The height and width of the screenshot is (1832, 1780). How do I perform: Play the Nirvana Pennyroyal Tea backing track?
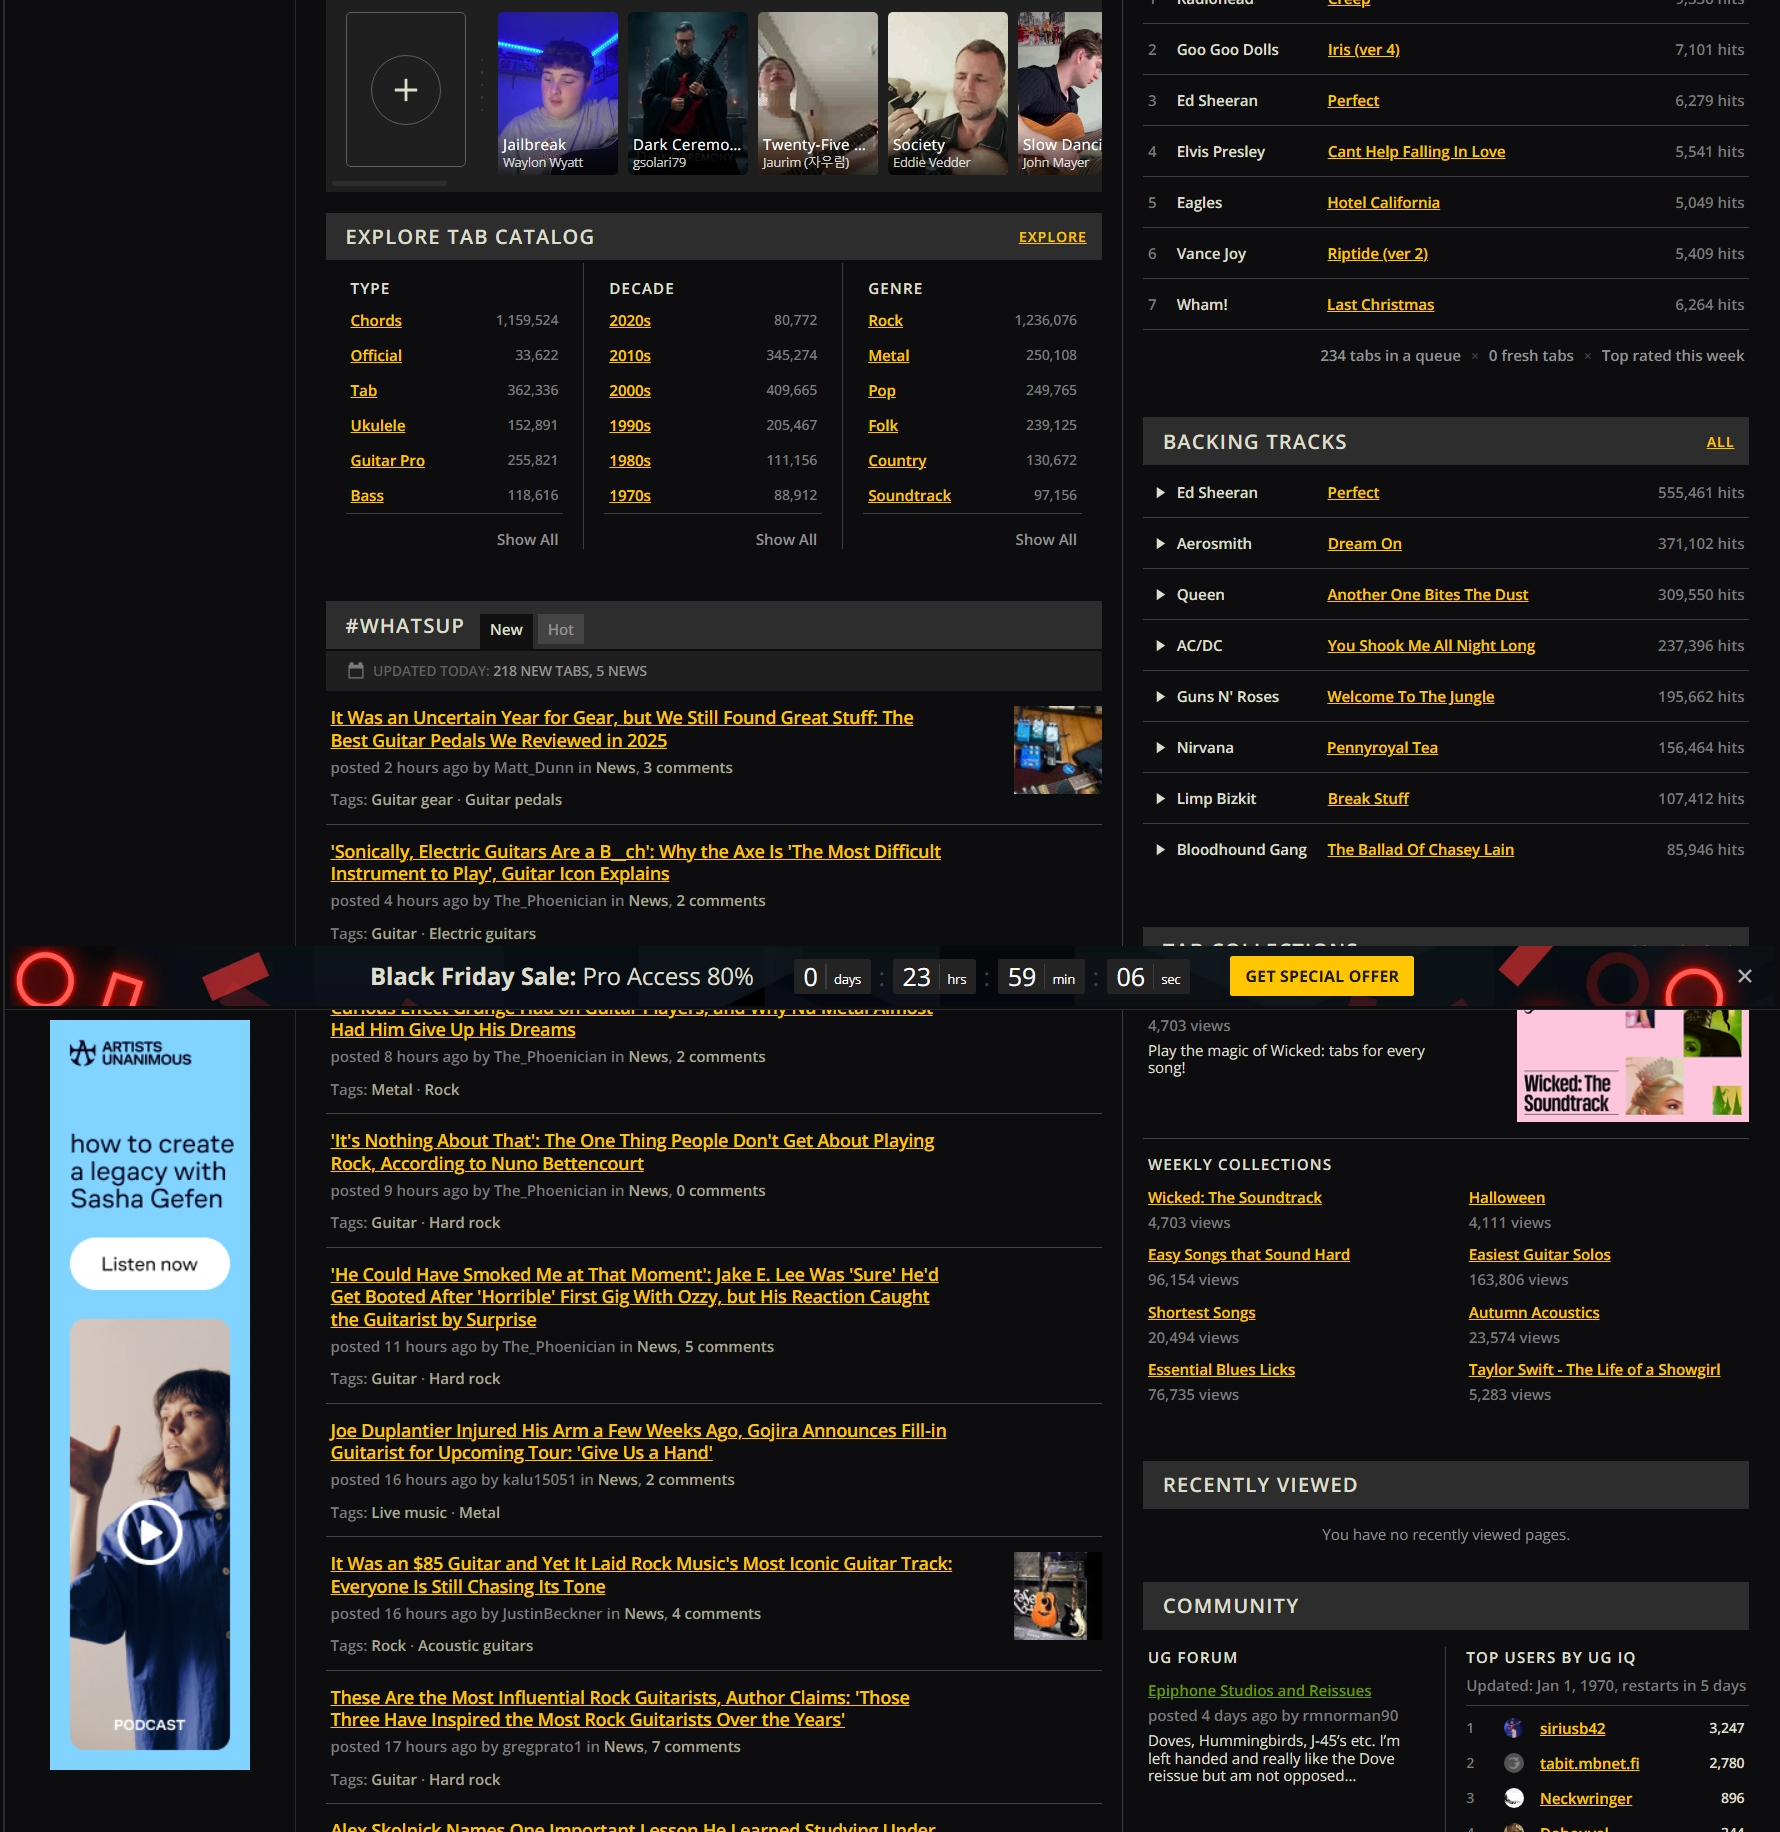[x=1160, y=748]
